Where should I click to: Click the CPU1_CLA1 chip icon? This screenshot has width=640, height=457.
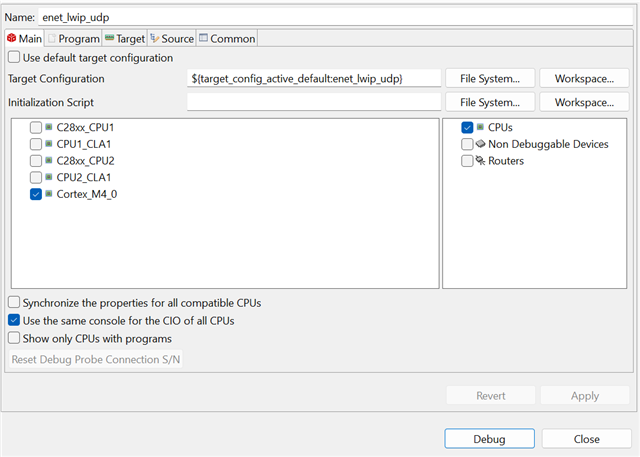pos(50,144)
